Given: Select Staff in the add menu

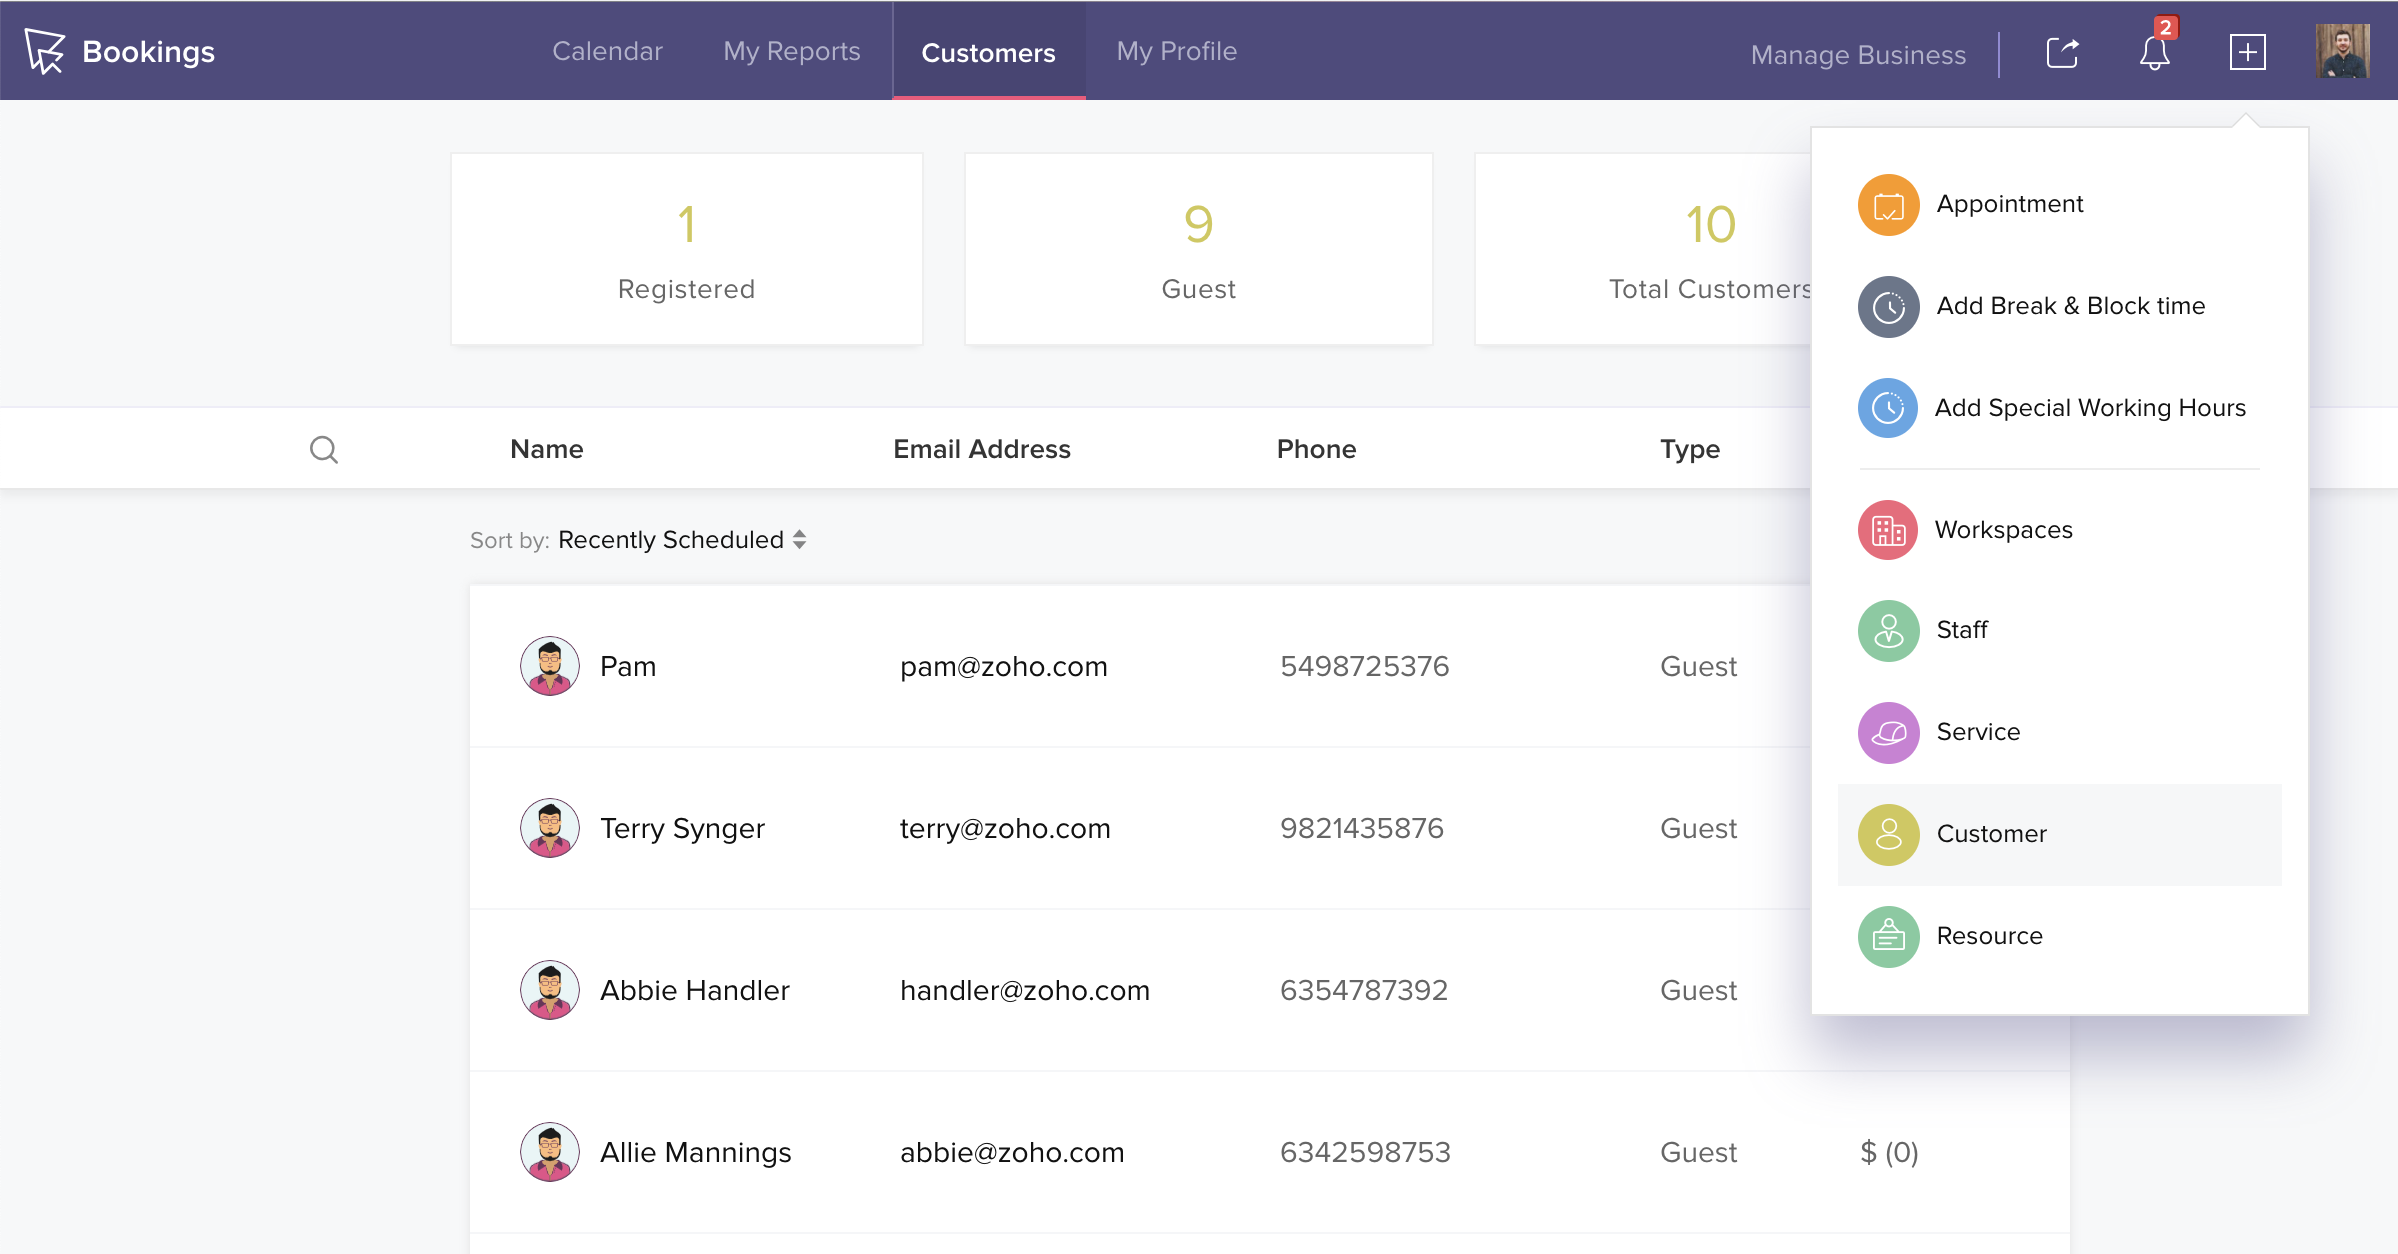Looking at the screenshot, I should (x=1961, y=630).
